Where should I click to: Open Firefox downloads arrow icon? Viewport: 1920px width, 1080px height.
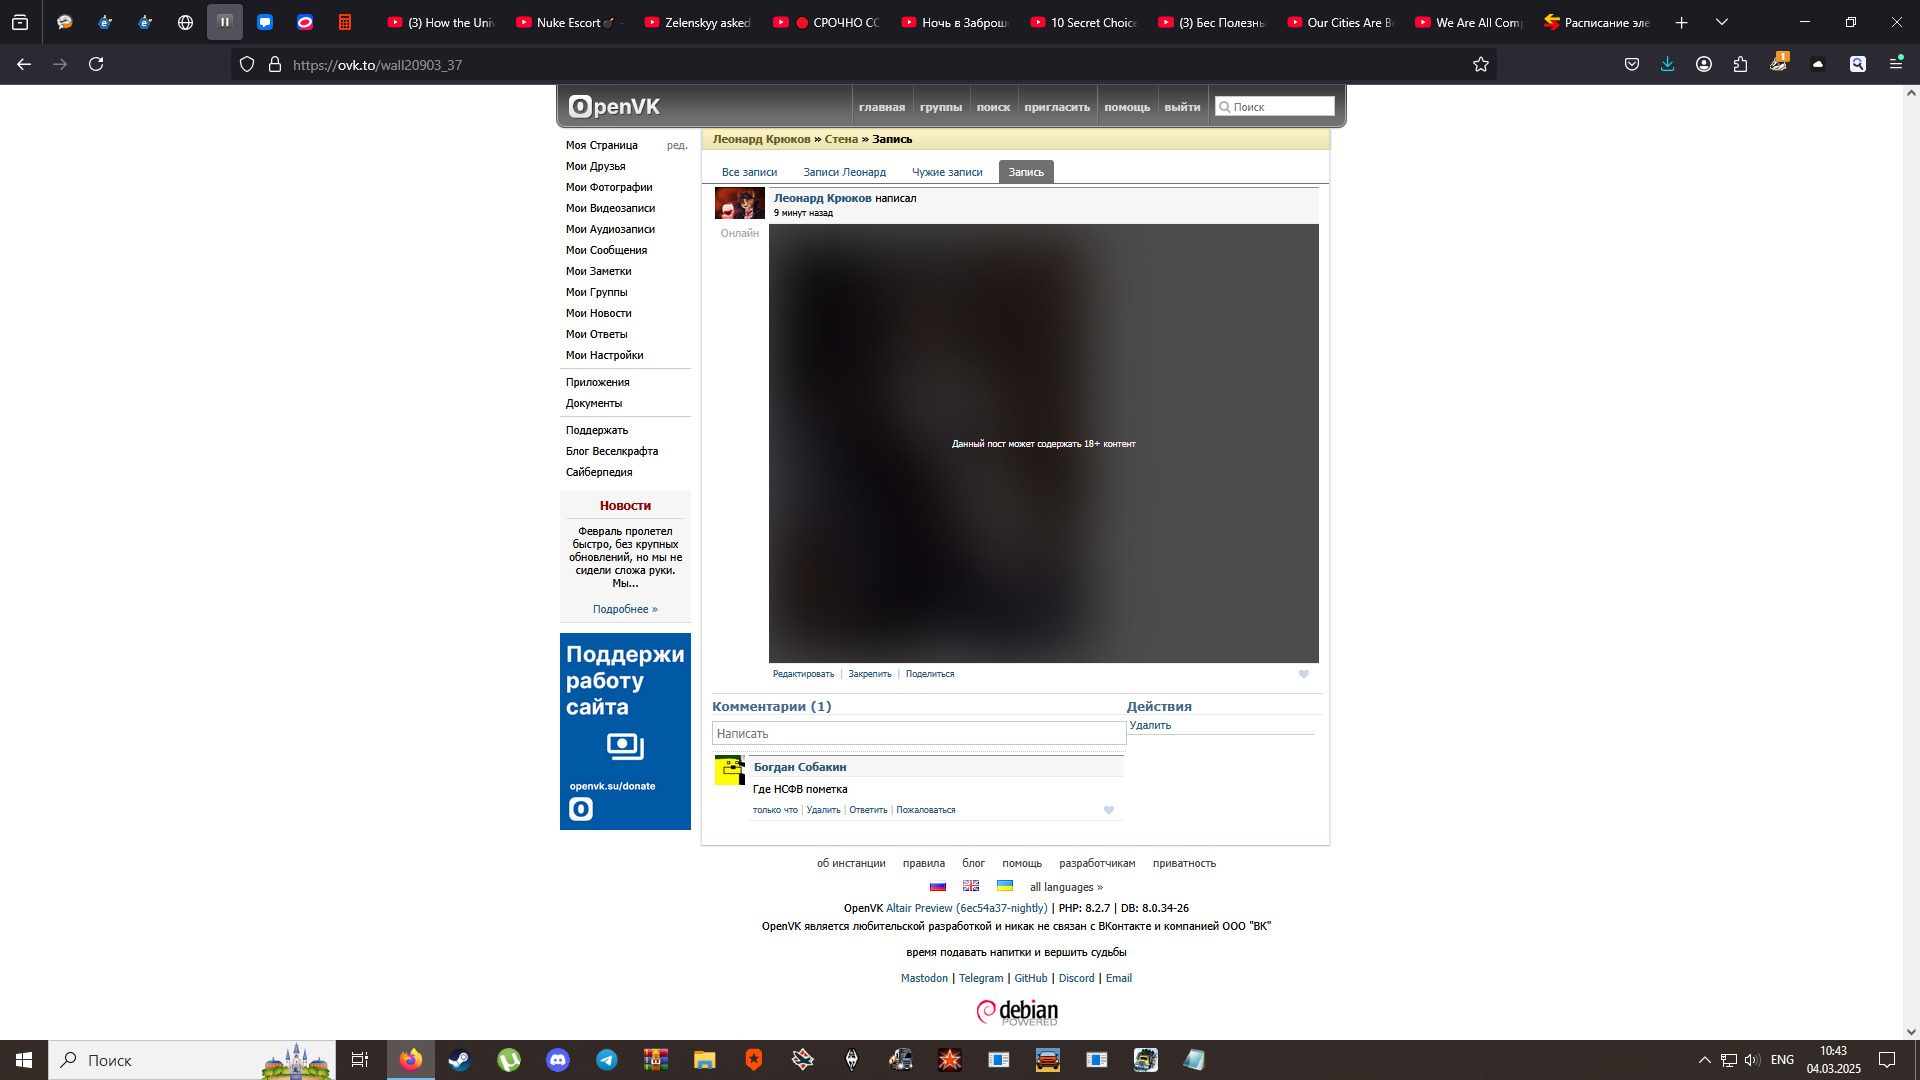pos(1667,65)
